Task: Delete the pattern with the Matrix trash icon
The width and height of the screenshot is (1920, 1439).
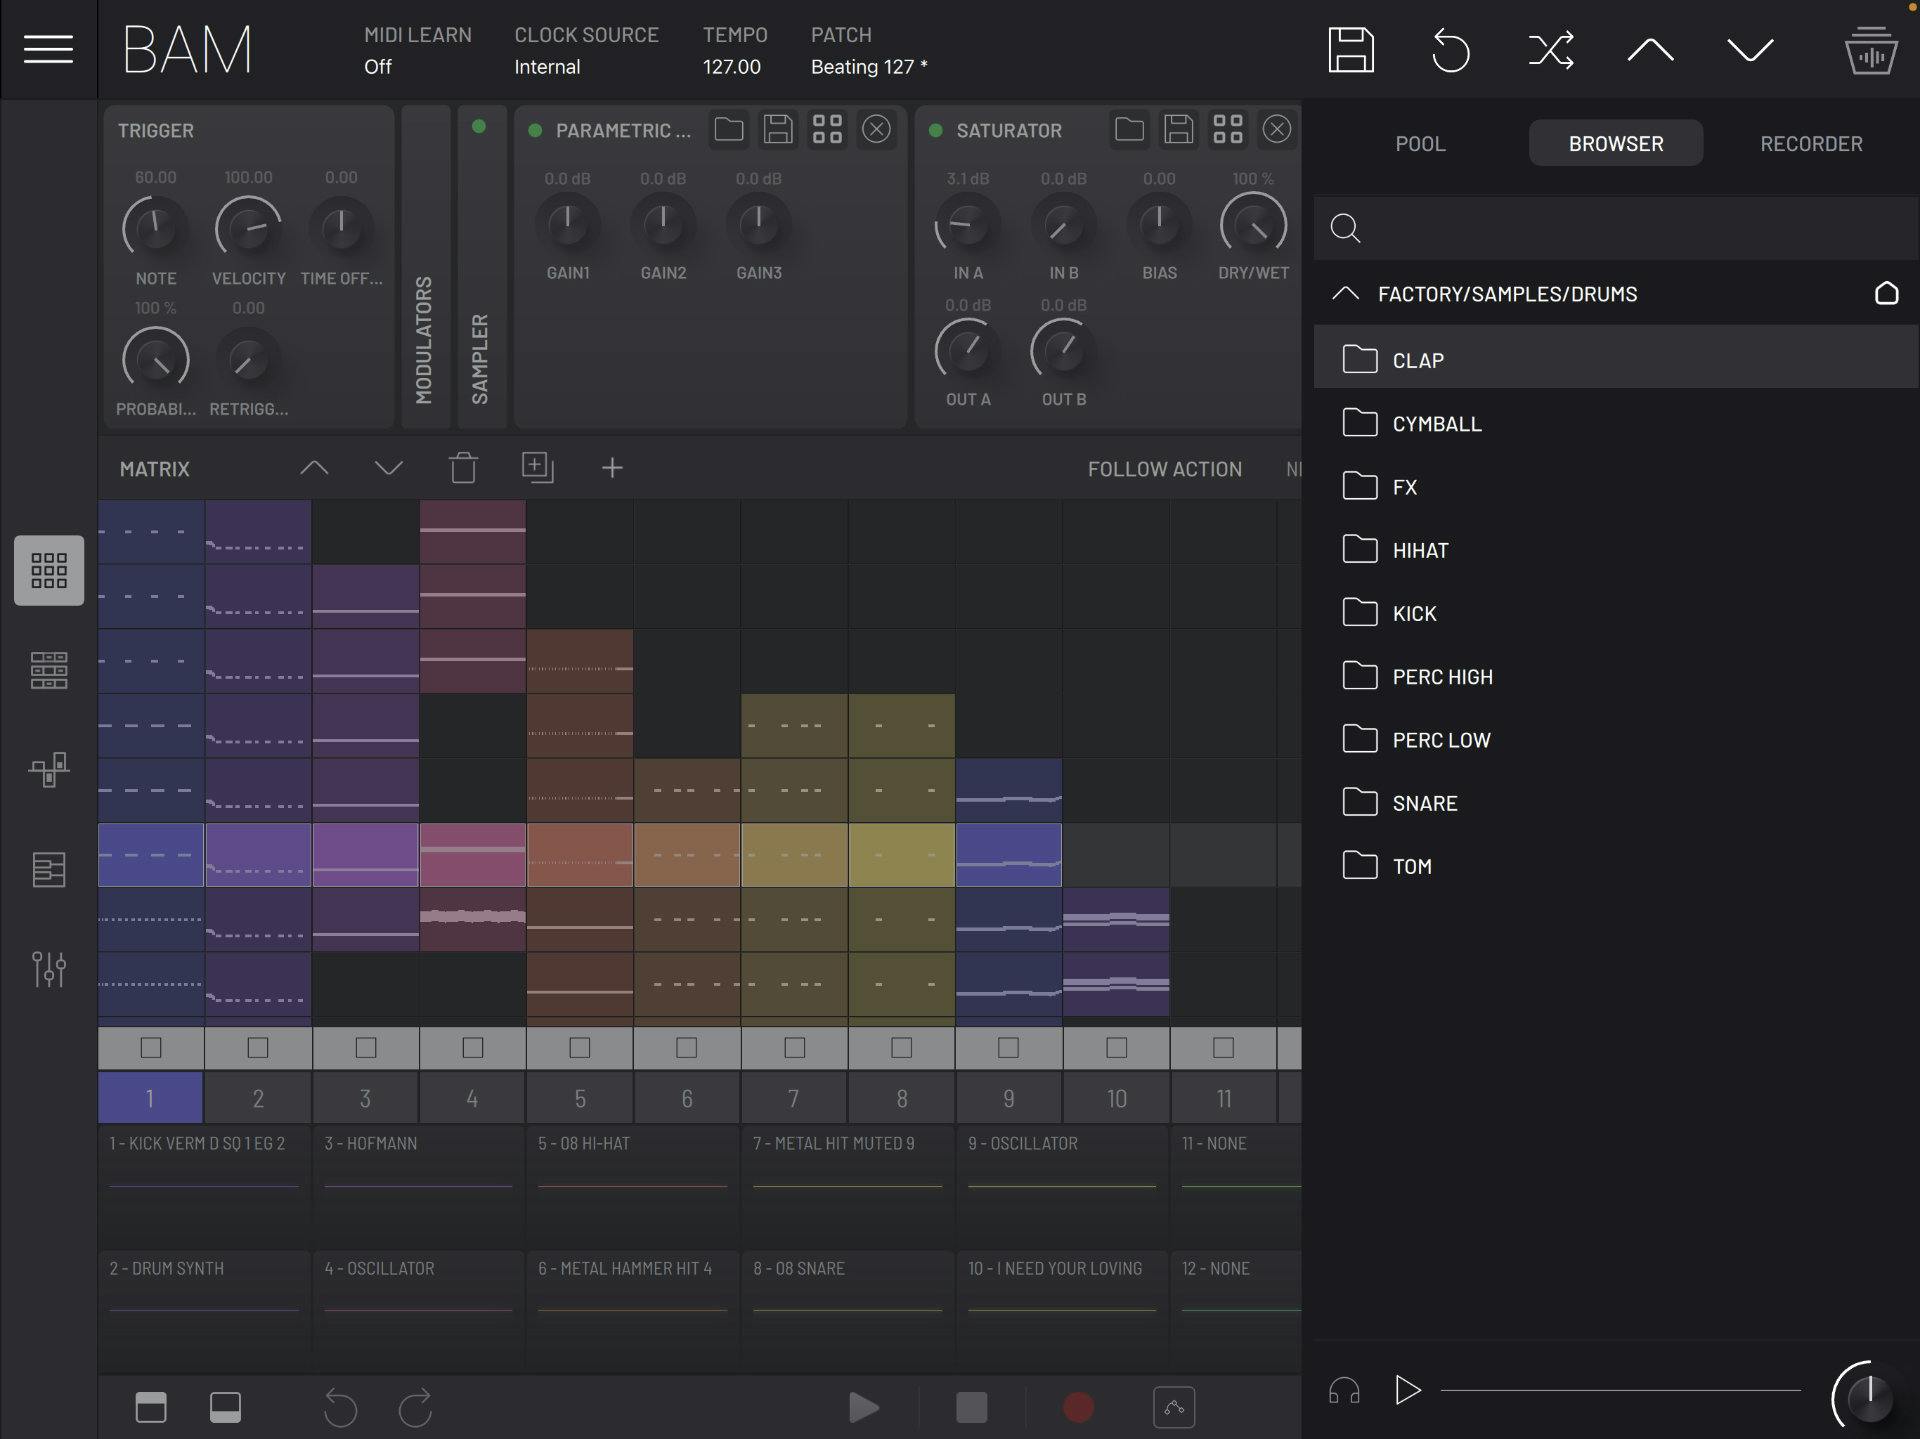Action: tap(462, 467)
